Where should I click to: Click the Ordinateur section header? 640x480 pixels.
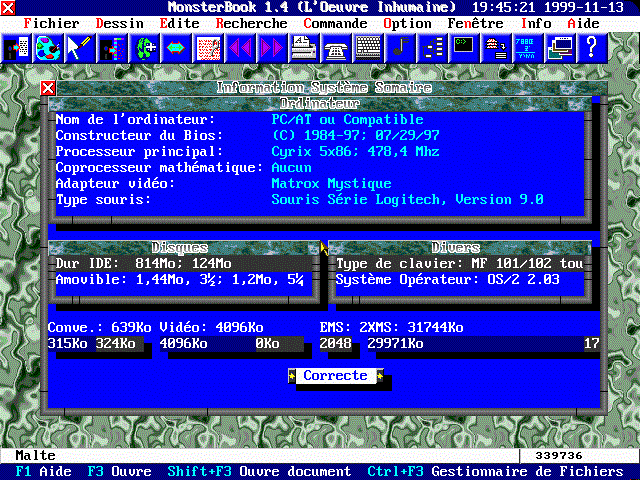320,104
